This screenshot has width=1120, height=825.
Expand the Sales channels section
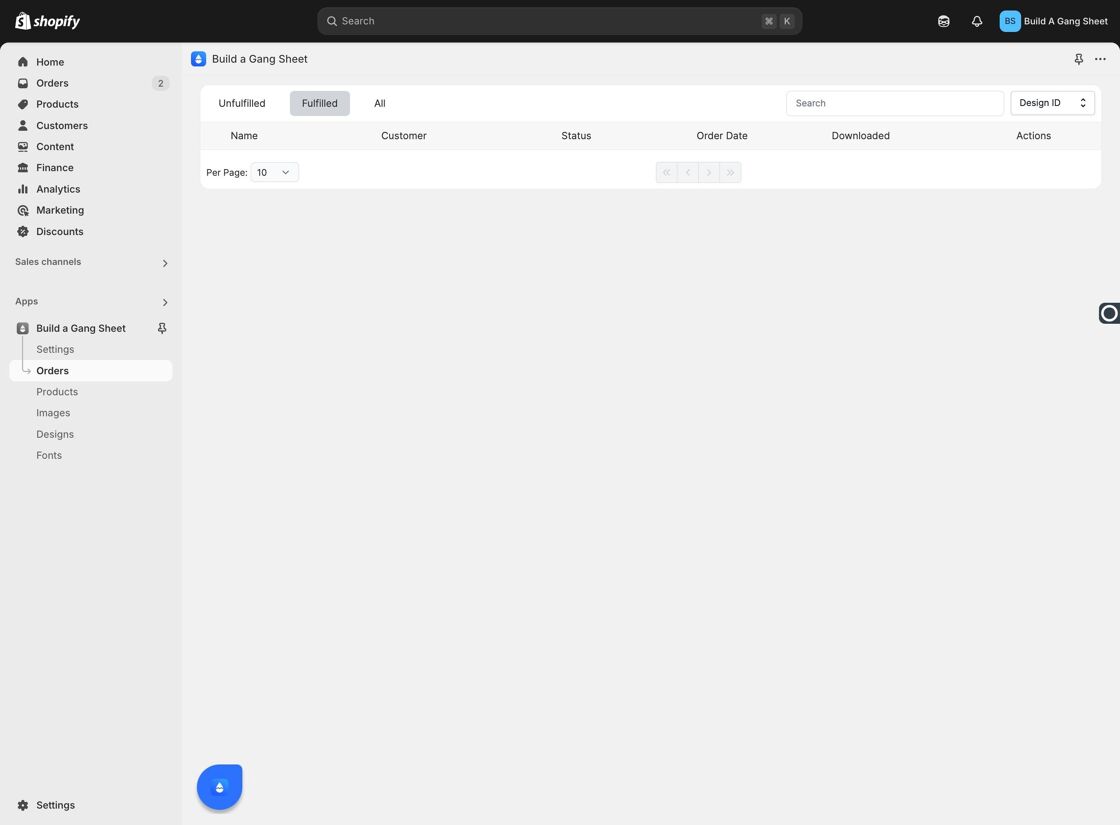(165, 263)
